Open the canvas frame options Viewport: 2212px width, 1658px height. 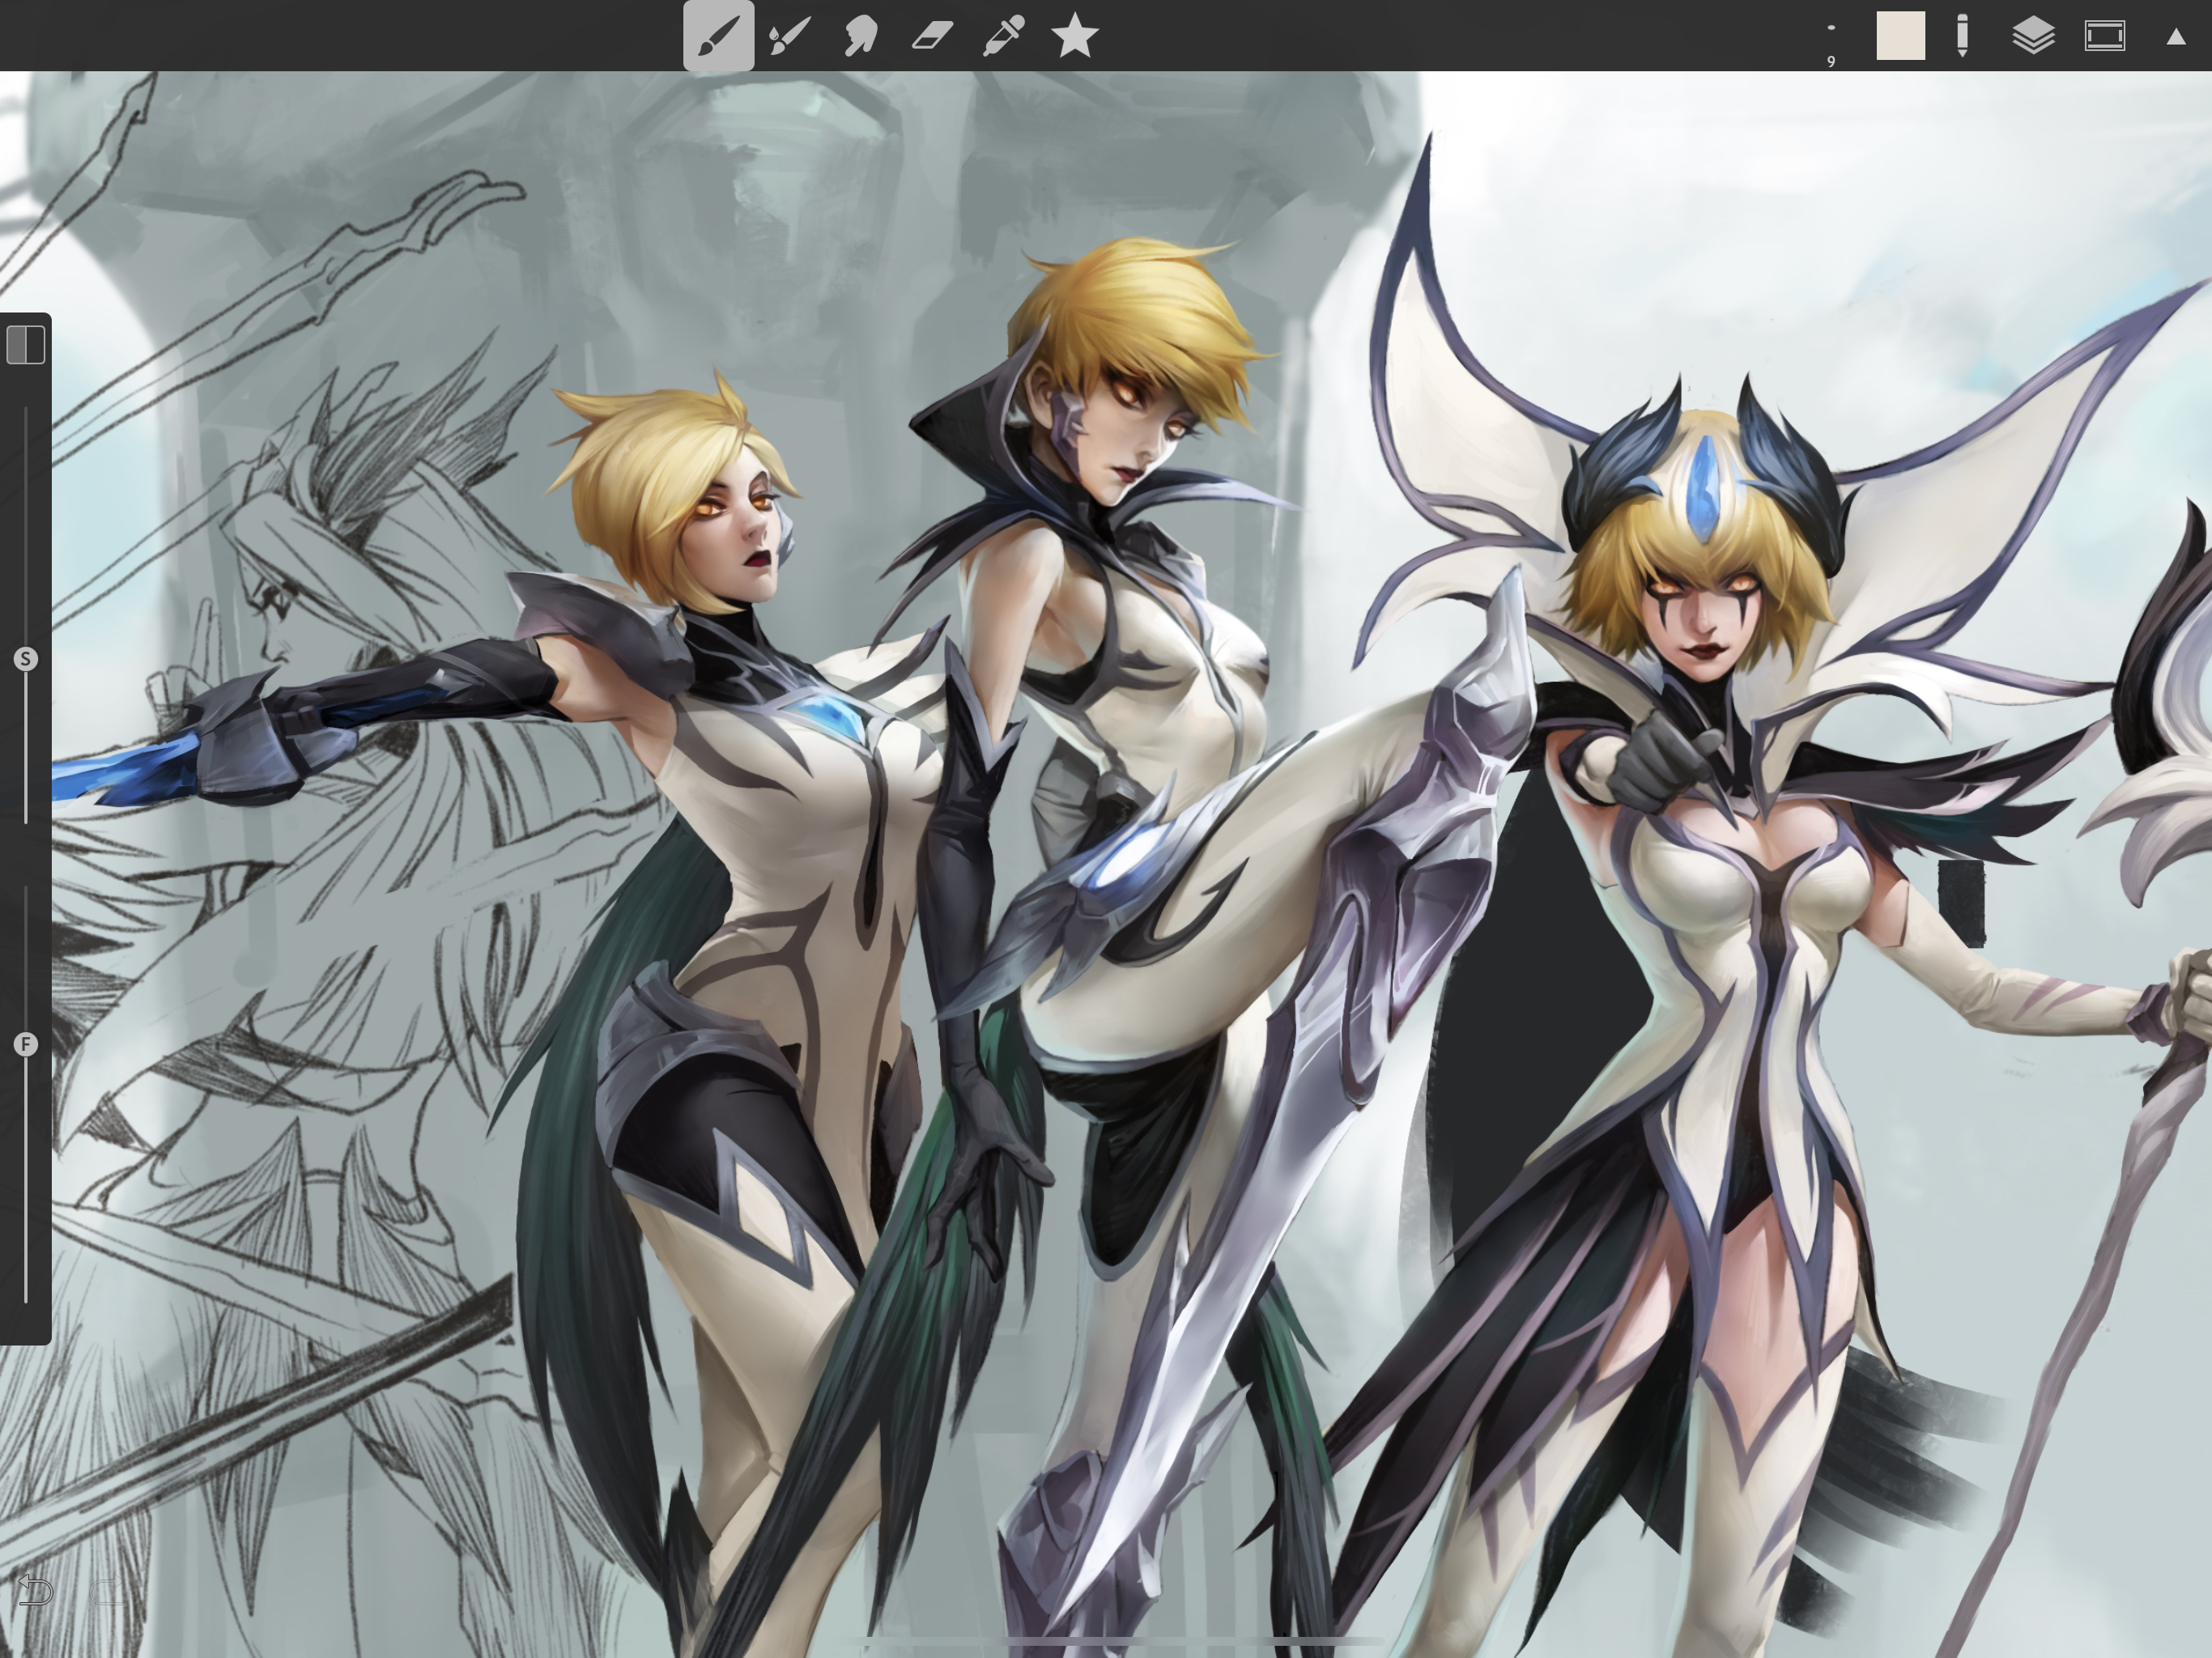coord(2105,37)
